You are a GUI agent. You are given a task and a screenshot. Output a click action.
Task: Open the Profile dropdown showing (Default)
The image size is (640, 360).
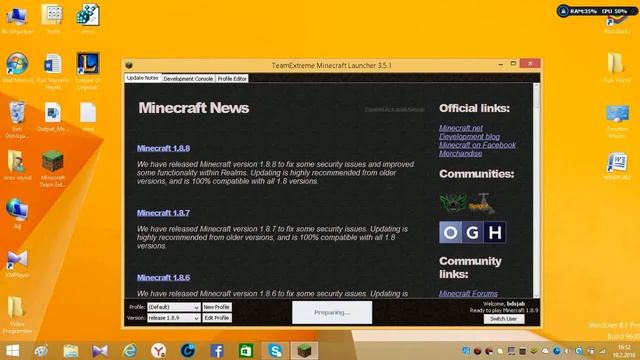(173, 307)
